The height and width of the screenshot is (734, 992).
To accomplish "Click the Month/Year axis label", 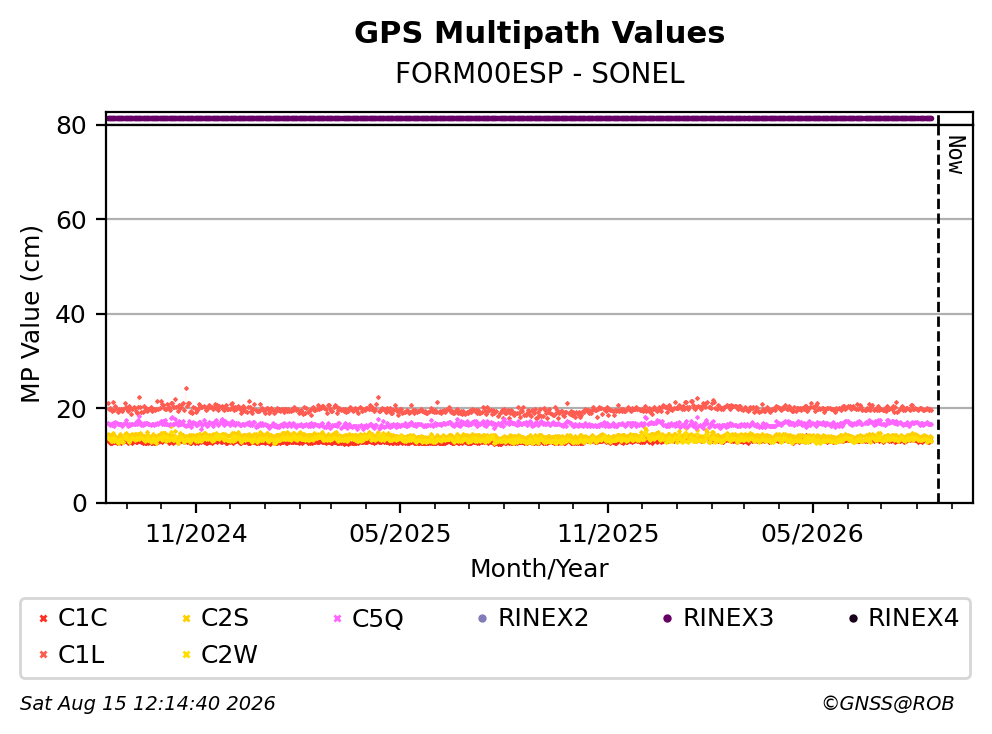I will [540, 569].
